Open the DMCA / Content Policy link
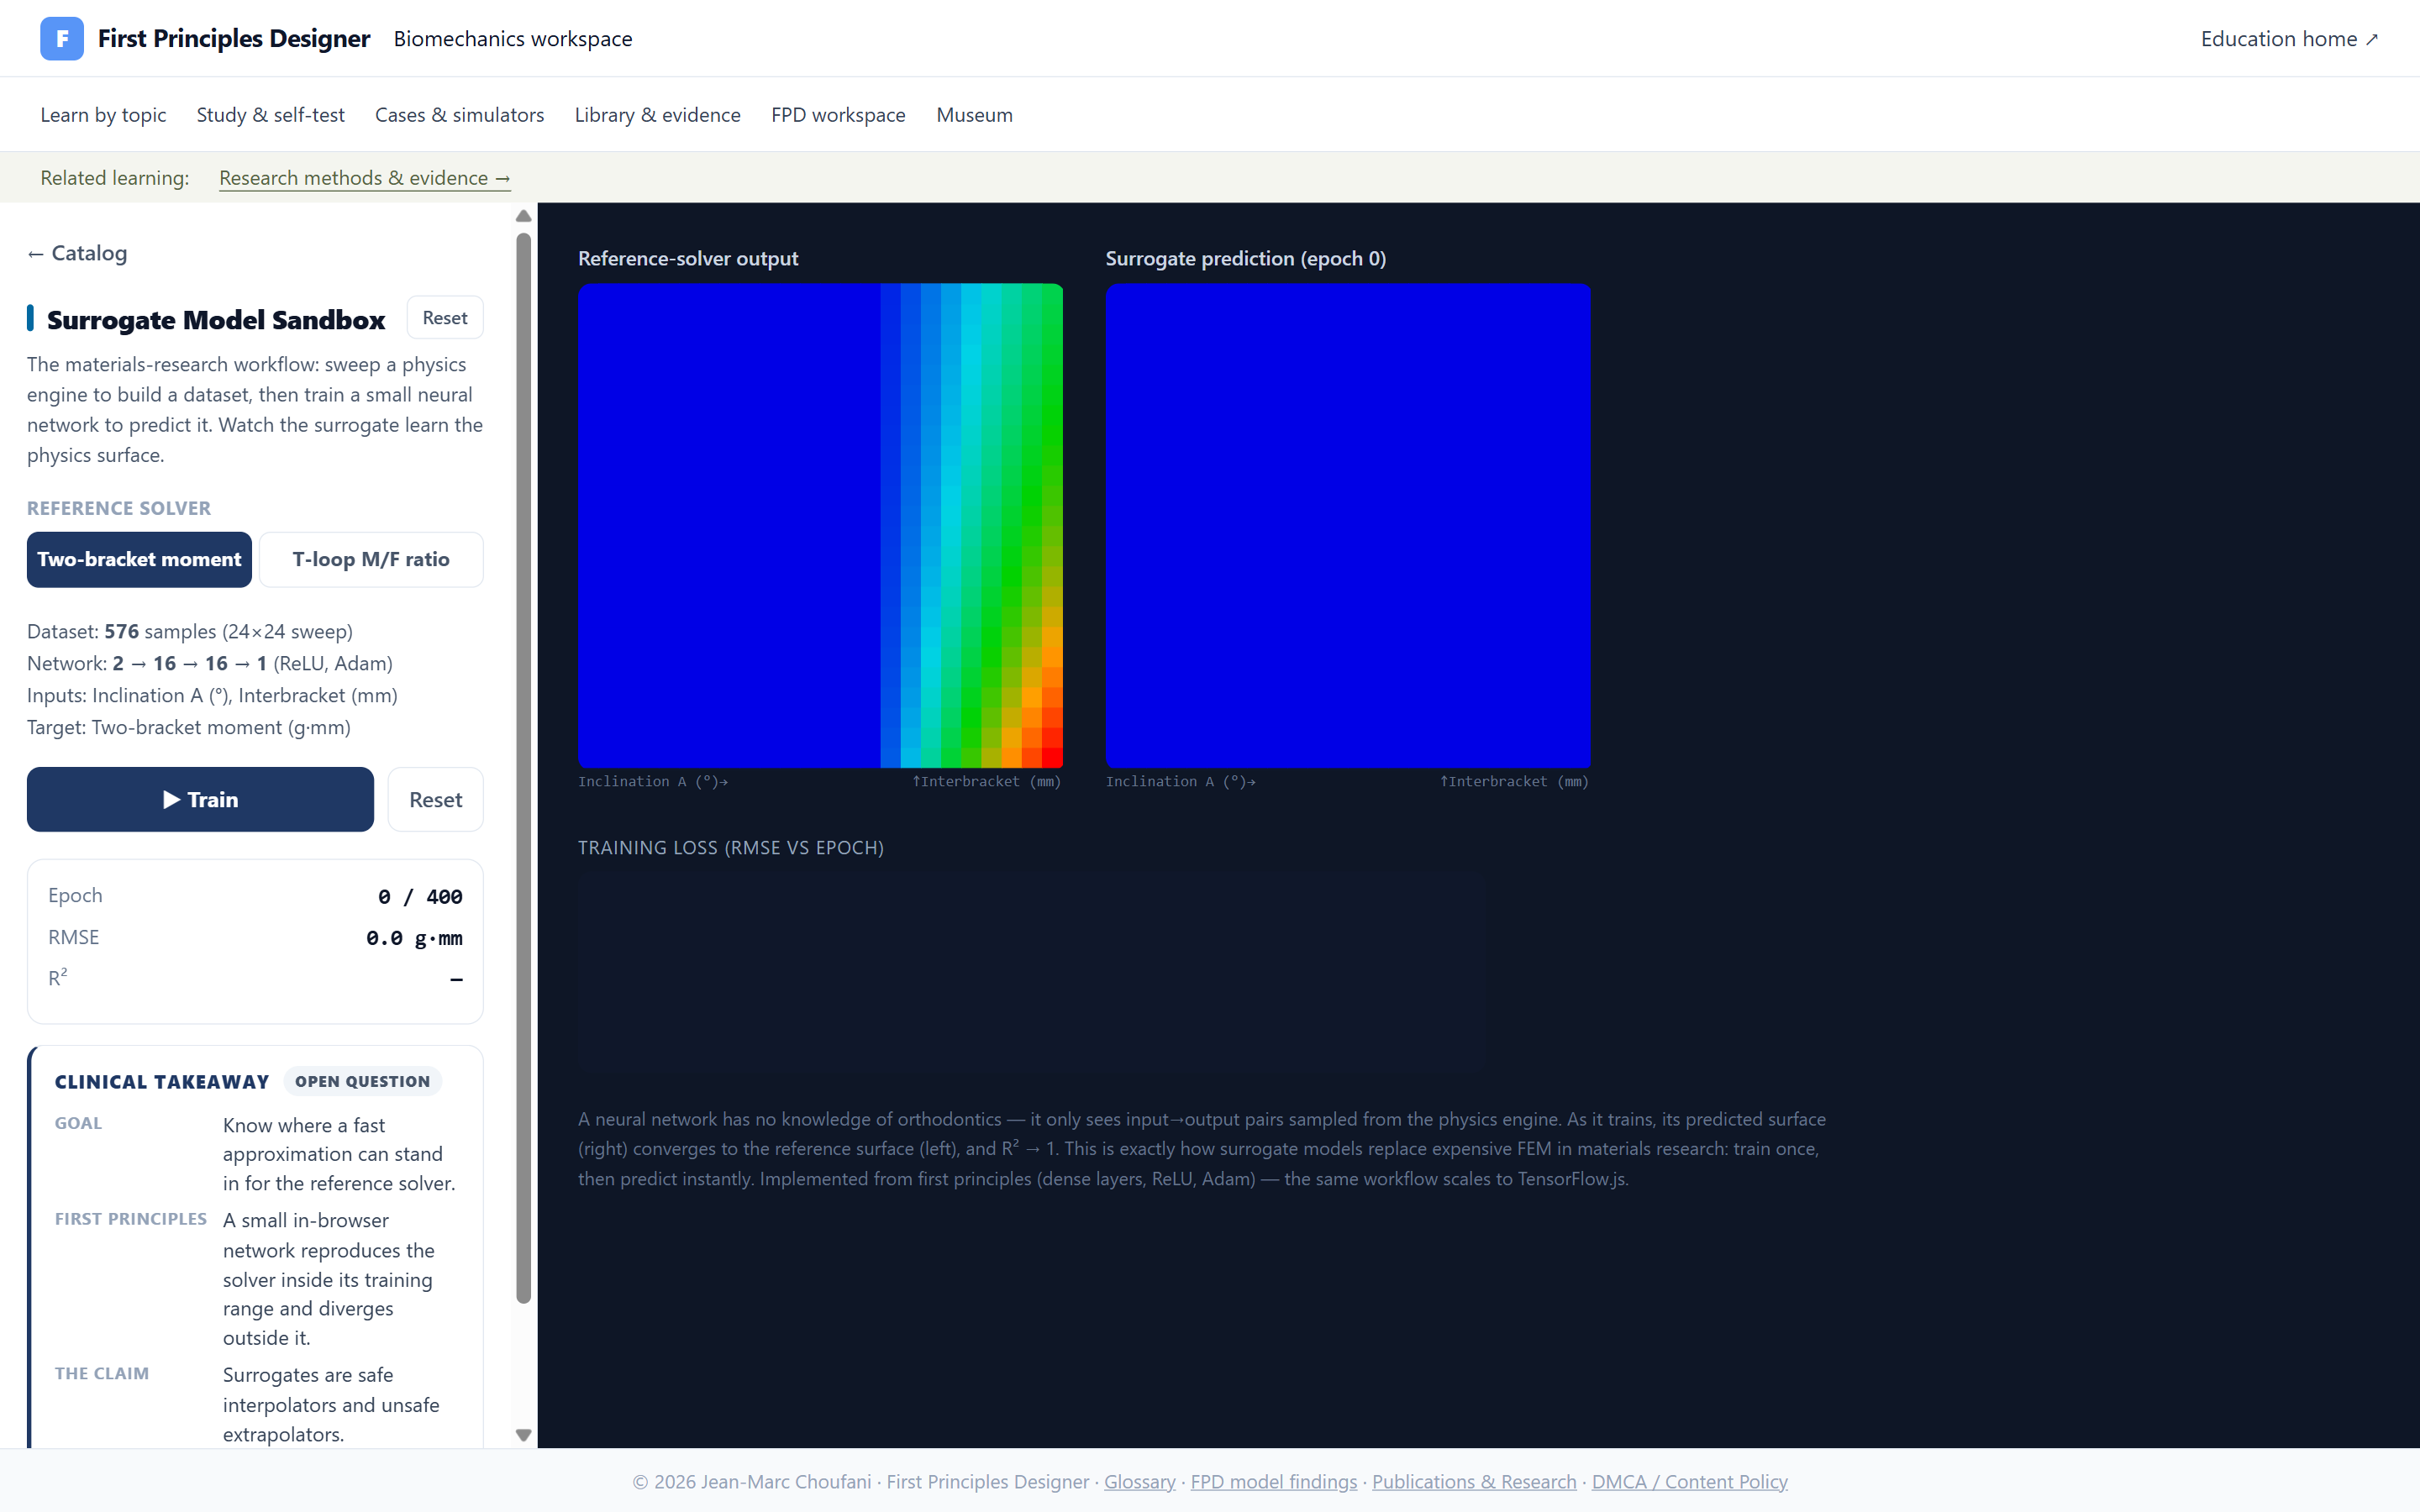 1689,1481
